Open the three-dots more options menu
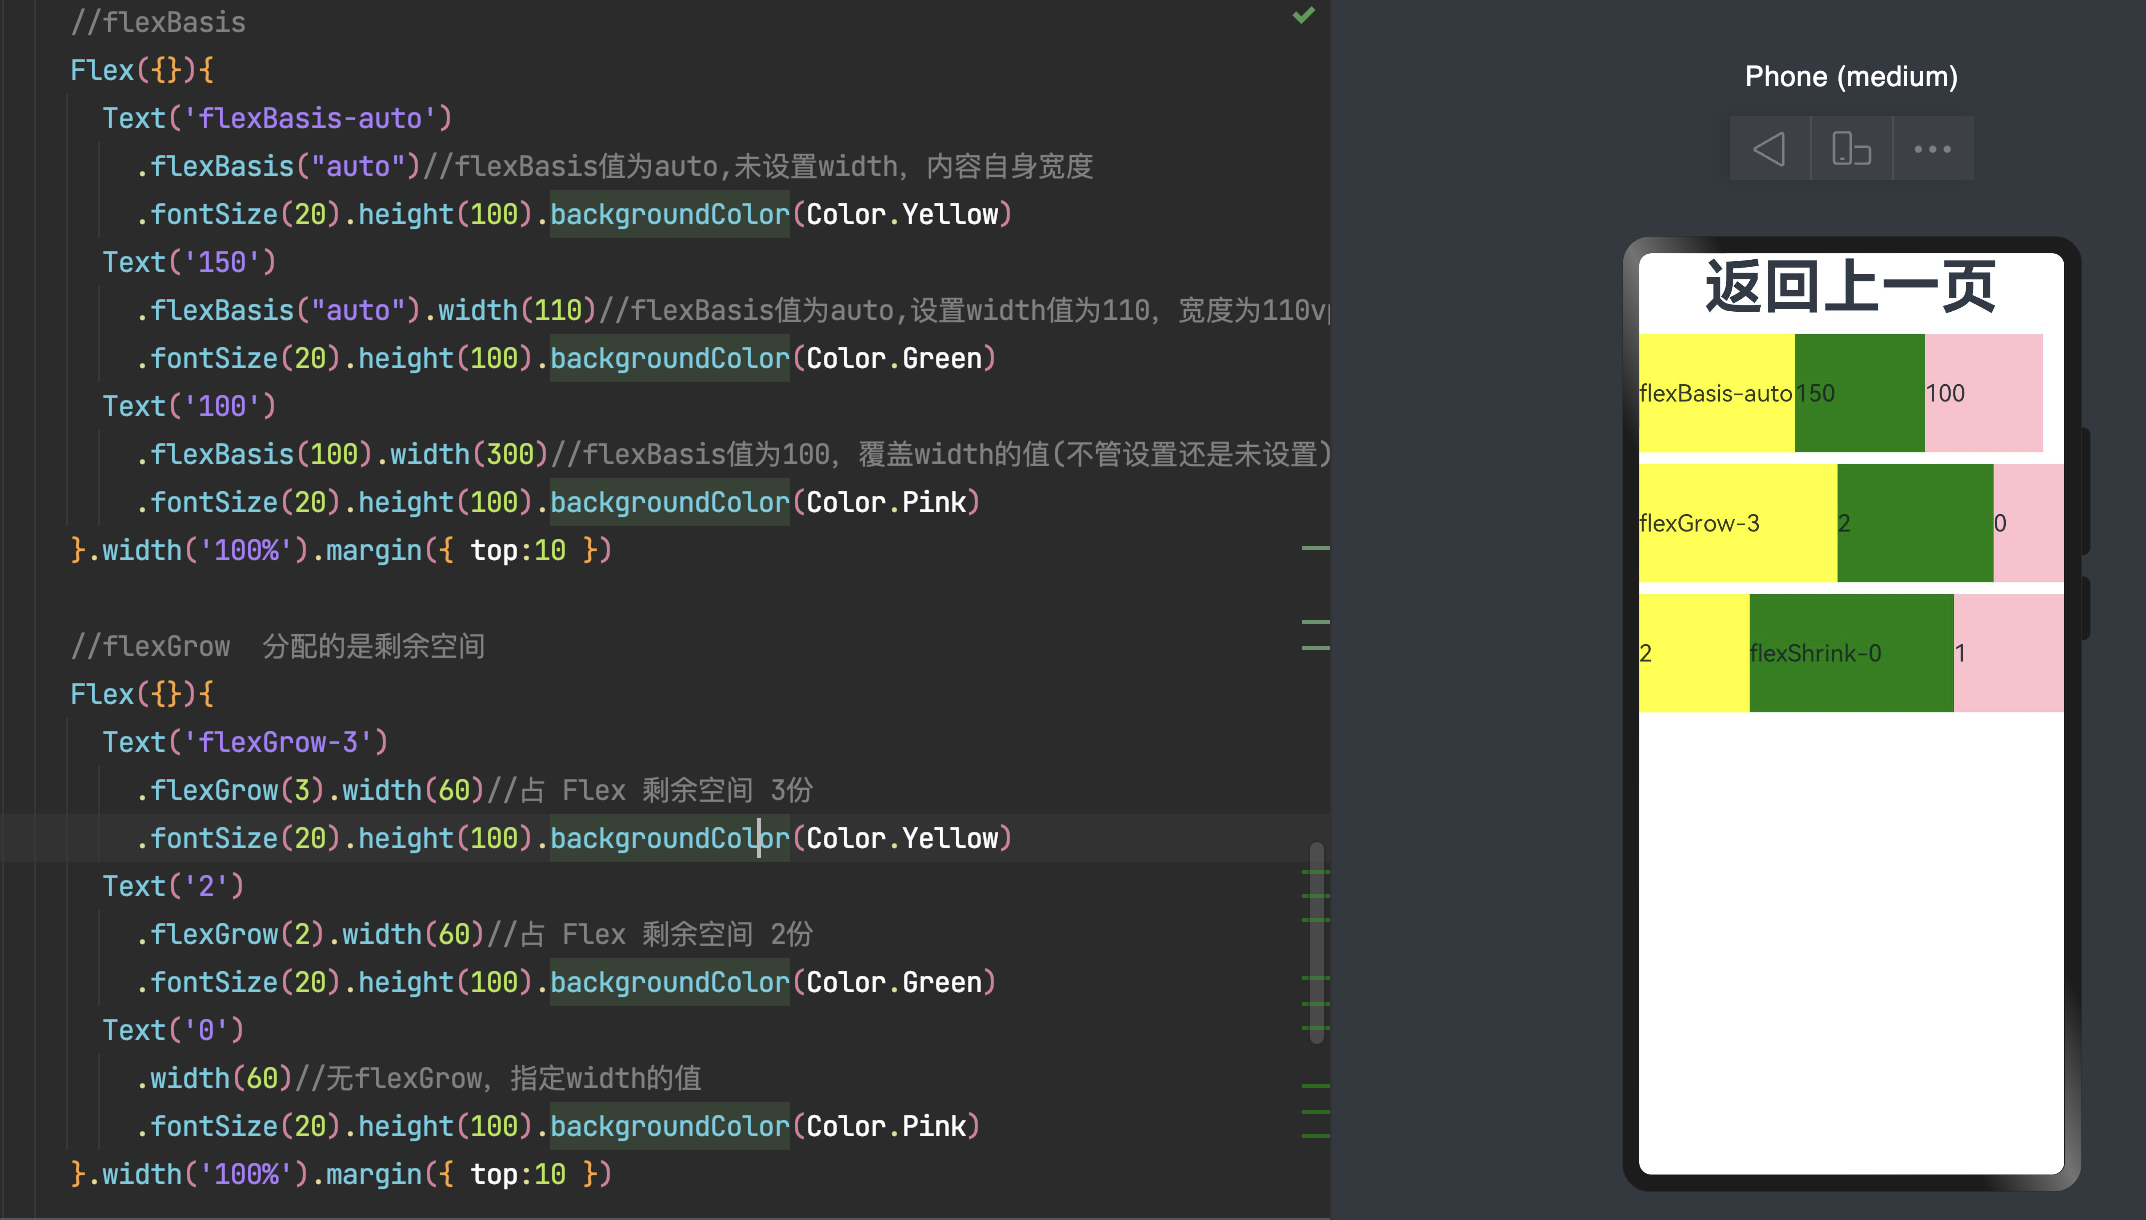Image resolution: width=2146 pixels, height=1220 pixels. (x=1932, y=149)
